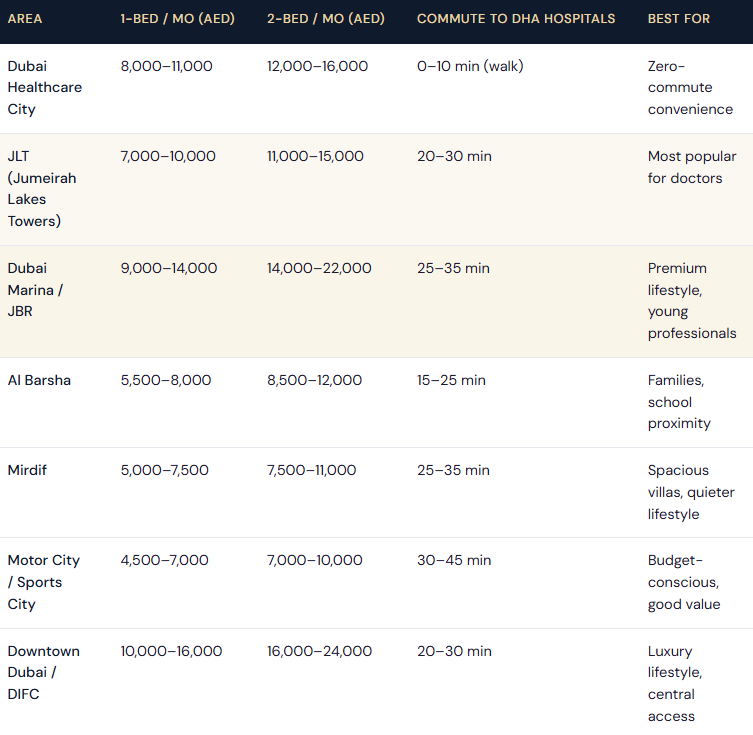The height and width of the screenshot is (735, 753).
Task: Click the 8,000–11,000 rent value
Action: click(x=167, y=66)
